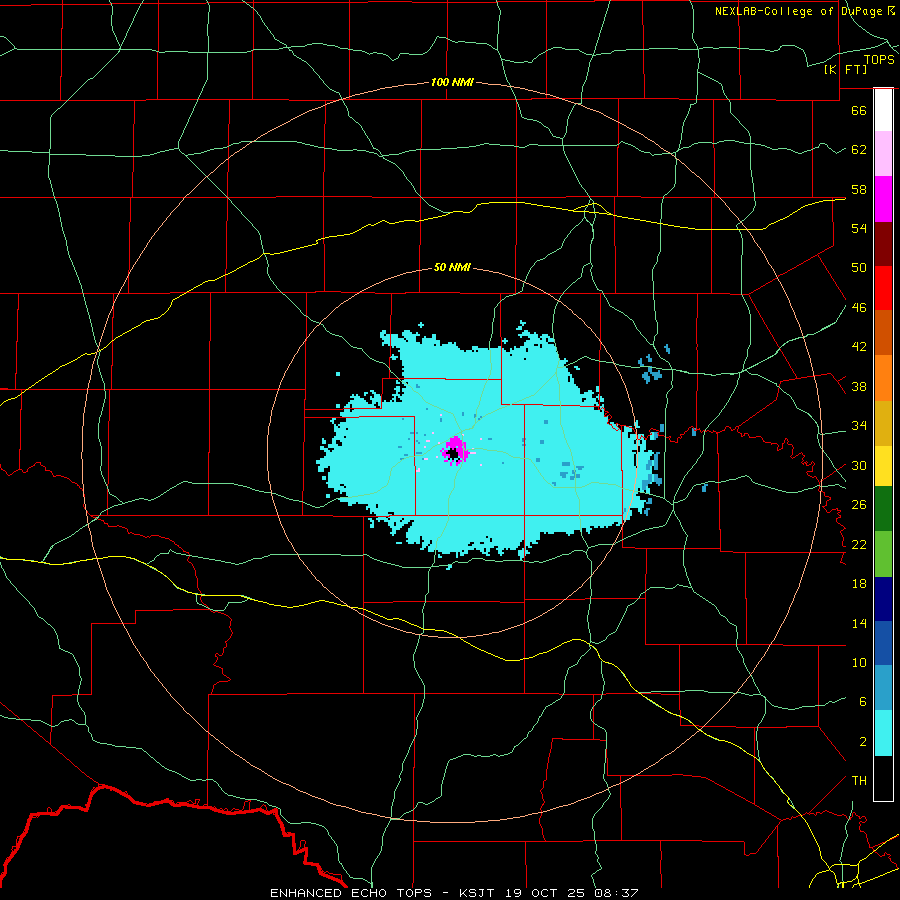
Task: Click the 50 NMI range ring label
Action: click(452, 267)
